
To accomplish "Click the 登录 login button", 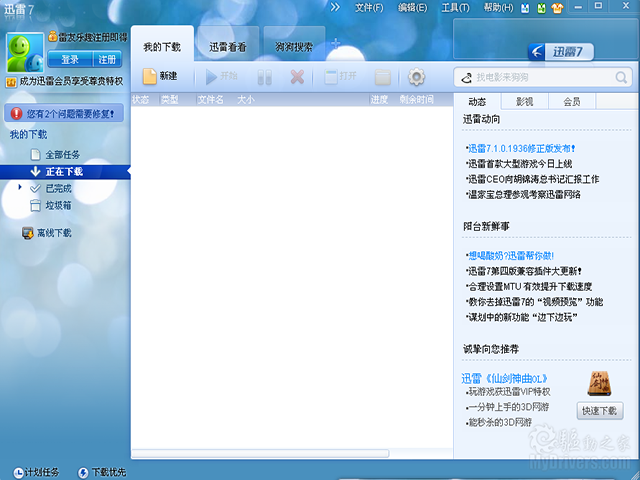I will [70, 59].
